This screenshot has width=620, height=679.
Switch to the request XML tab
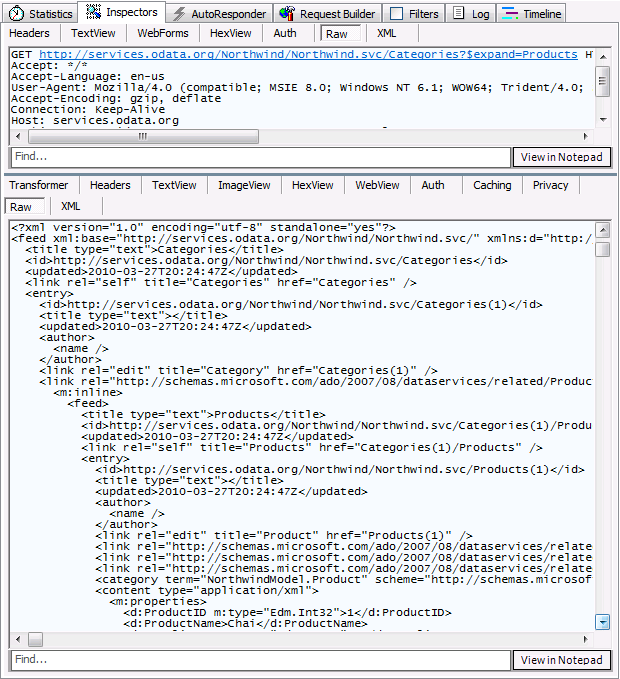click(x=386, y=33)
